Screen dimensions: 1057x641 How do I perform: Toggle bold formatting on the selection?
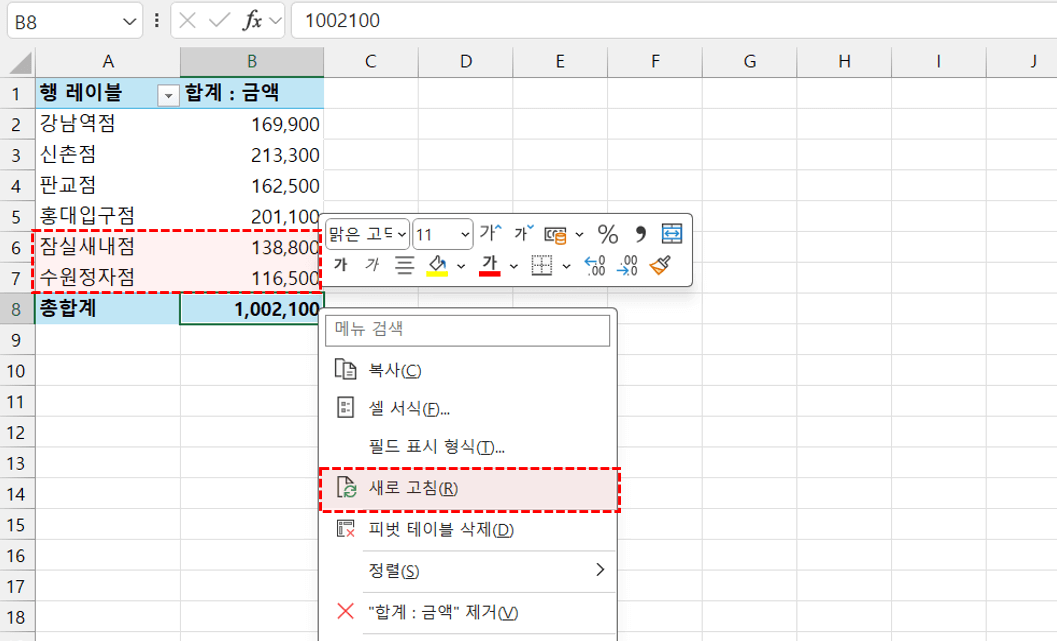[341, 265]
